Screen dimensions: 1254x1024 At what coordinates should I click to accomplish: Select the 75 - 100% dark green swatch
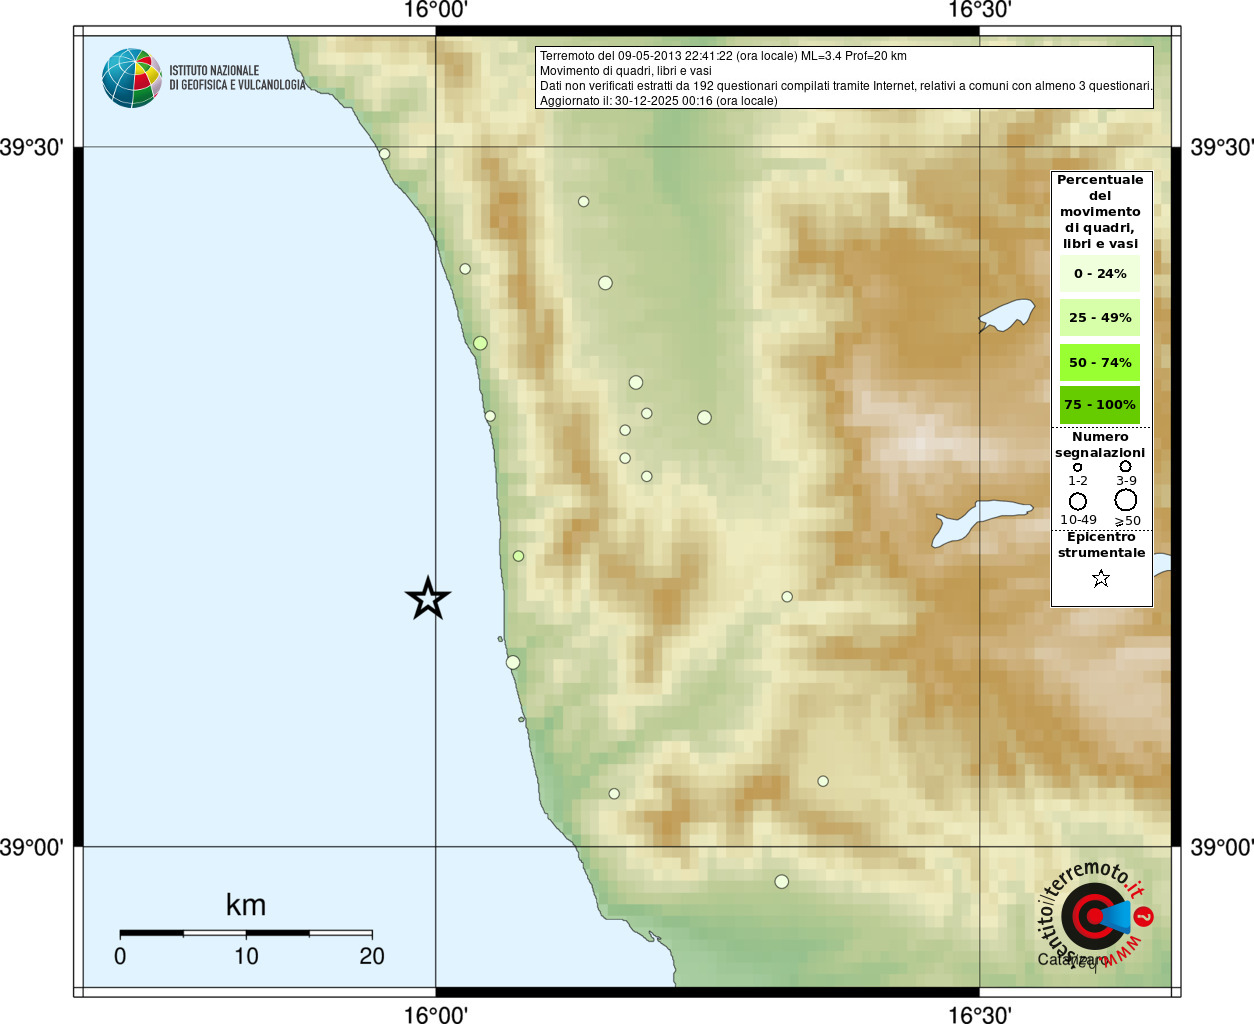[x=1100, y=404]
